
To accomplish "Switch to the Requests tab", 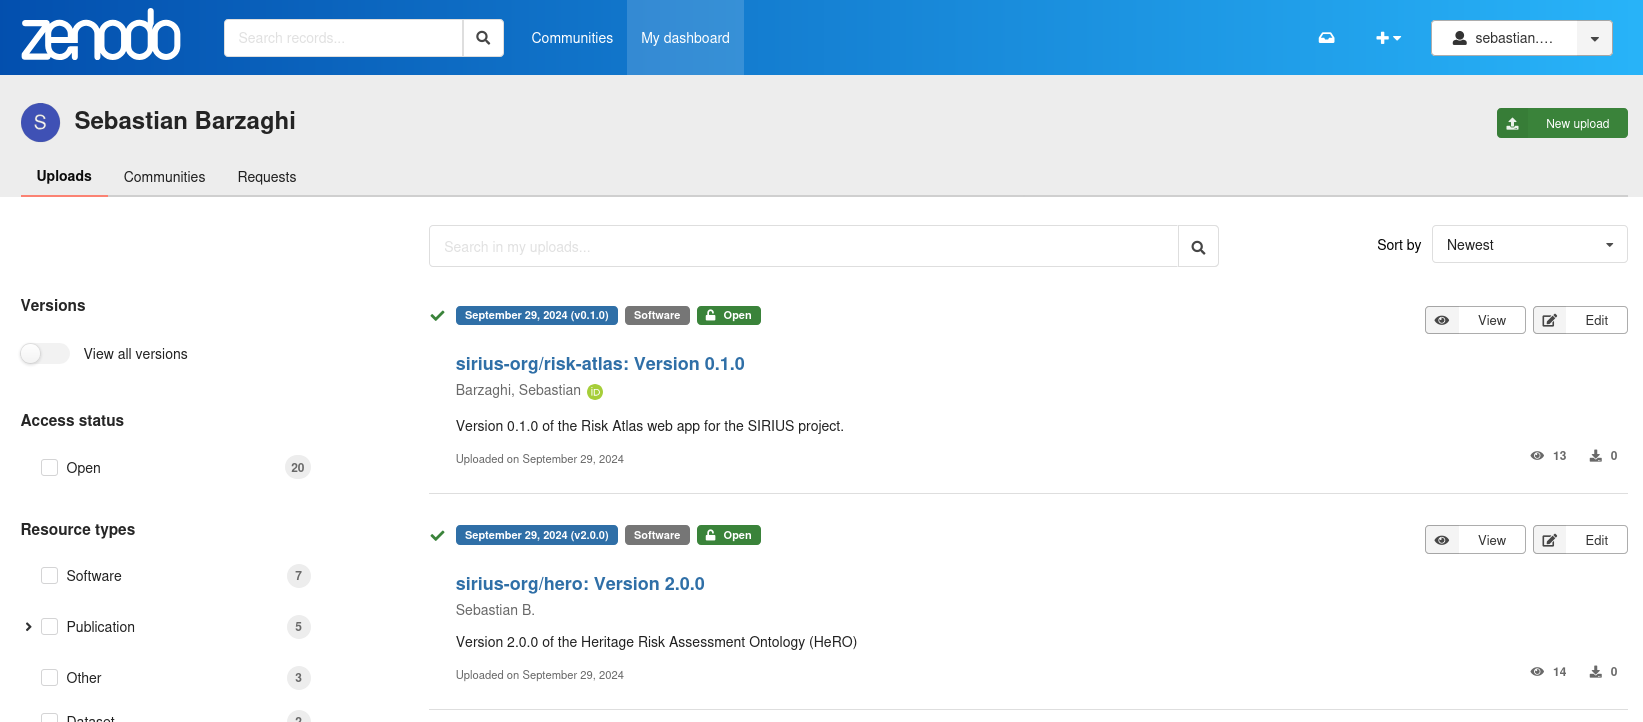I will click(x=266, y=177).
